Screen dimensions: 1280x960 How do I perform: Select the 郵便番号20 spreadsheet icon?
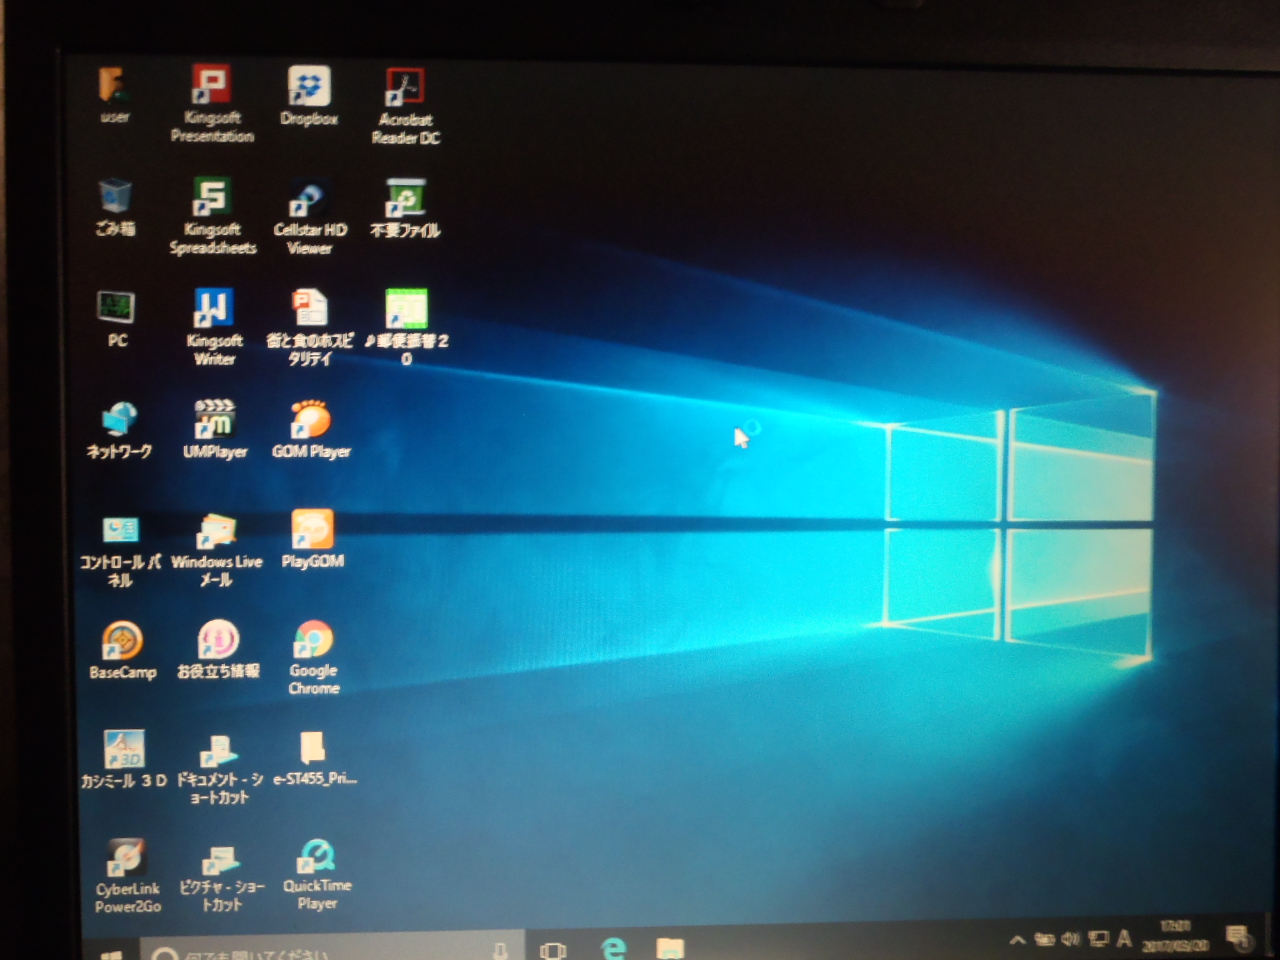(406, 327)
